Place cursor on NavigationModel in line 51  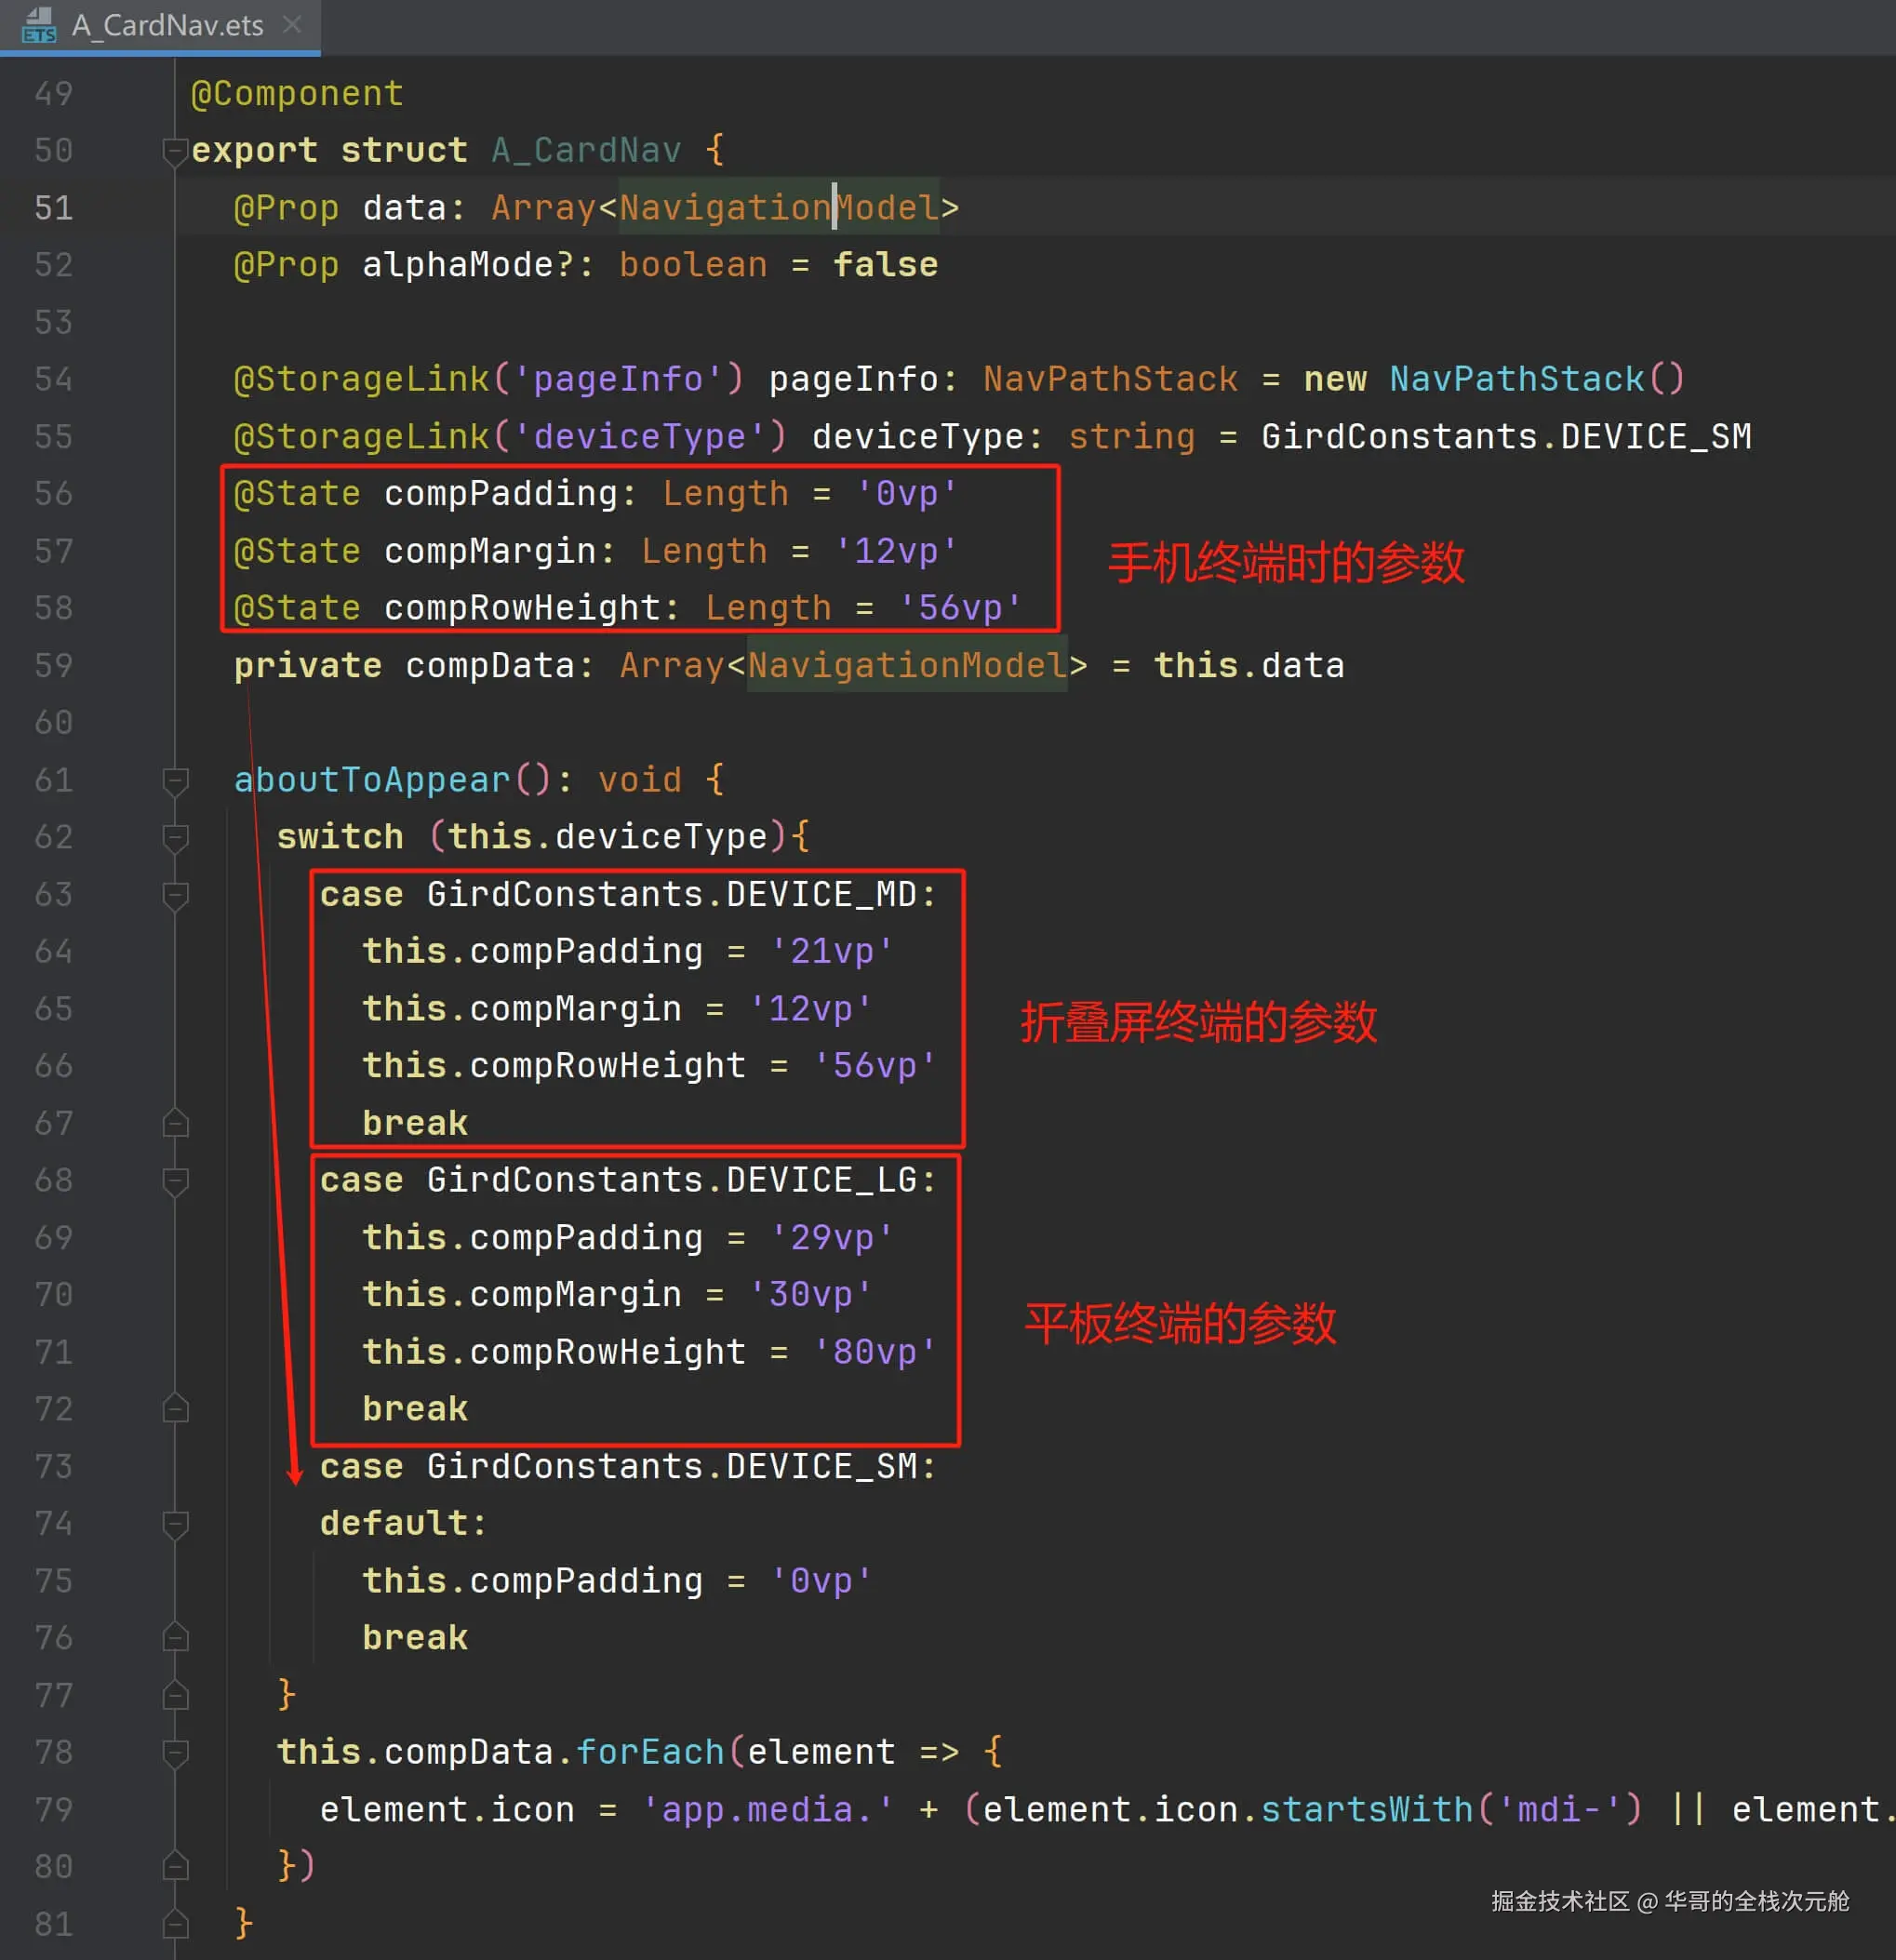[779, 208]
